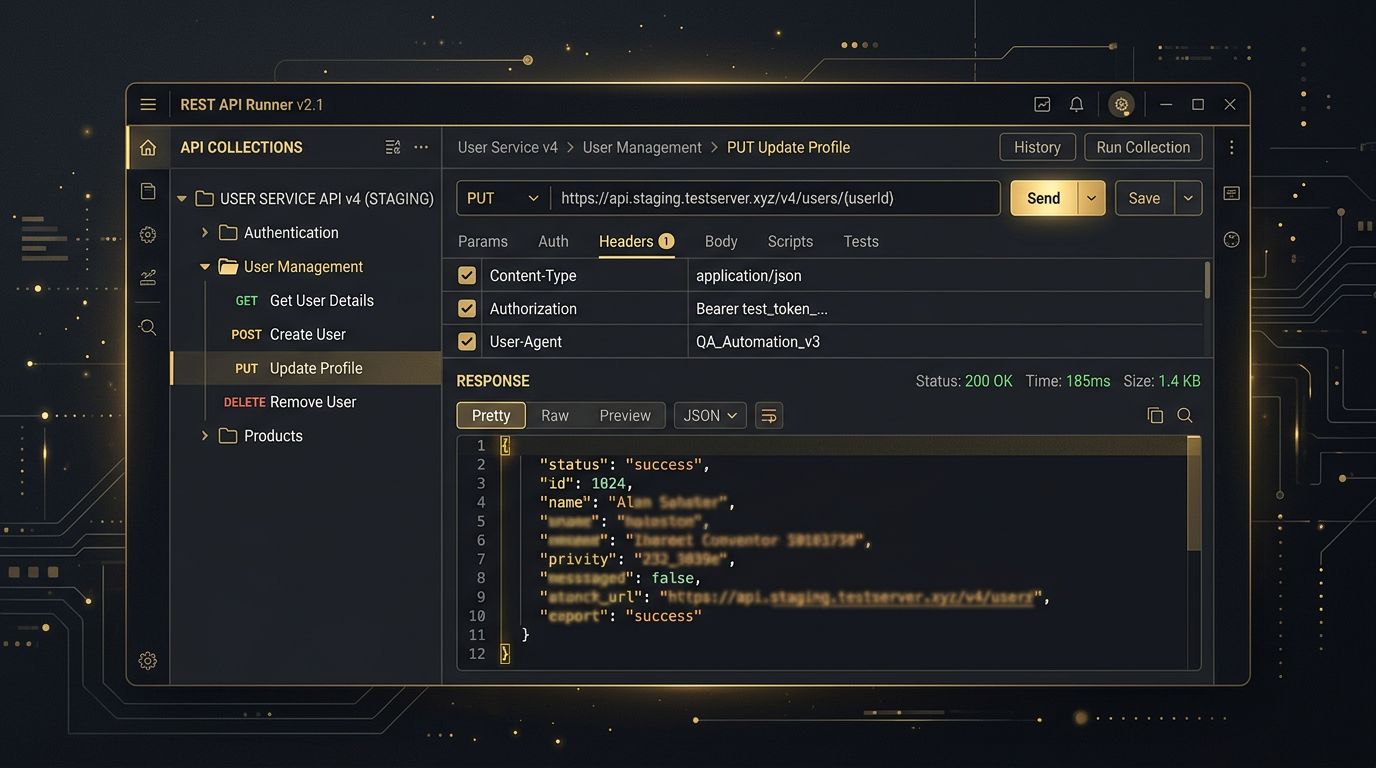Select the Home icon in the left sidebar

[x=147, y=146]
